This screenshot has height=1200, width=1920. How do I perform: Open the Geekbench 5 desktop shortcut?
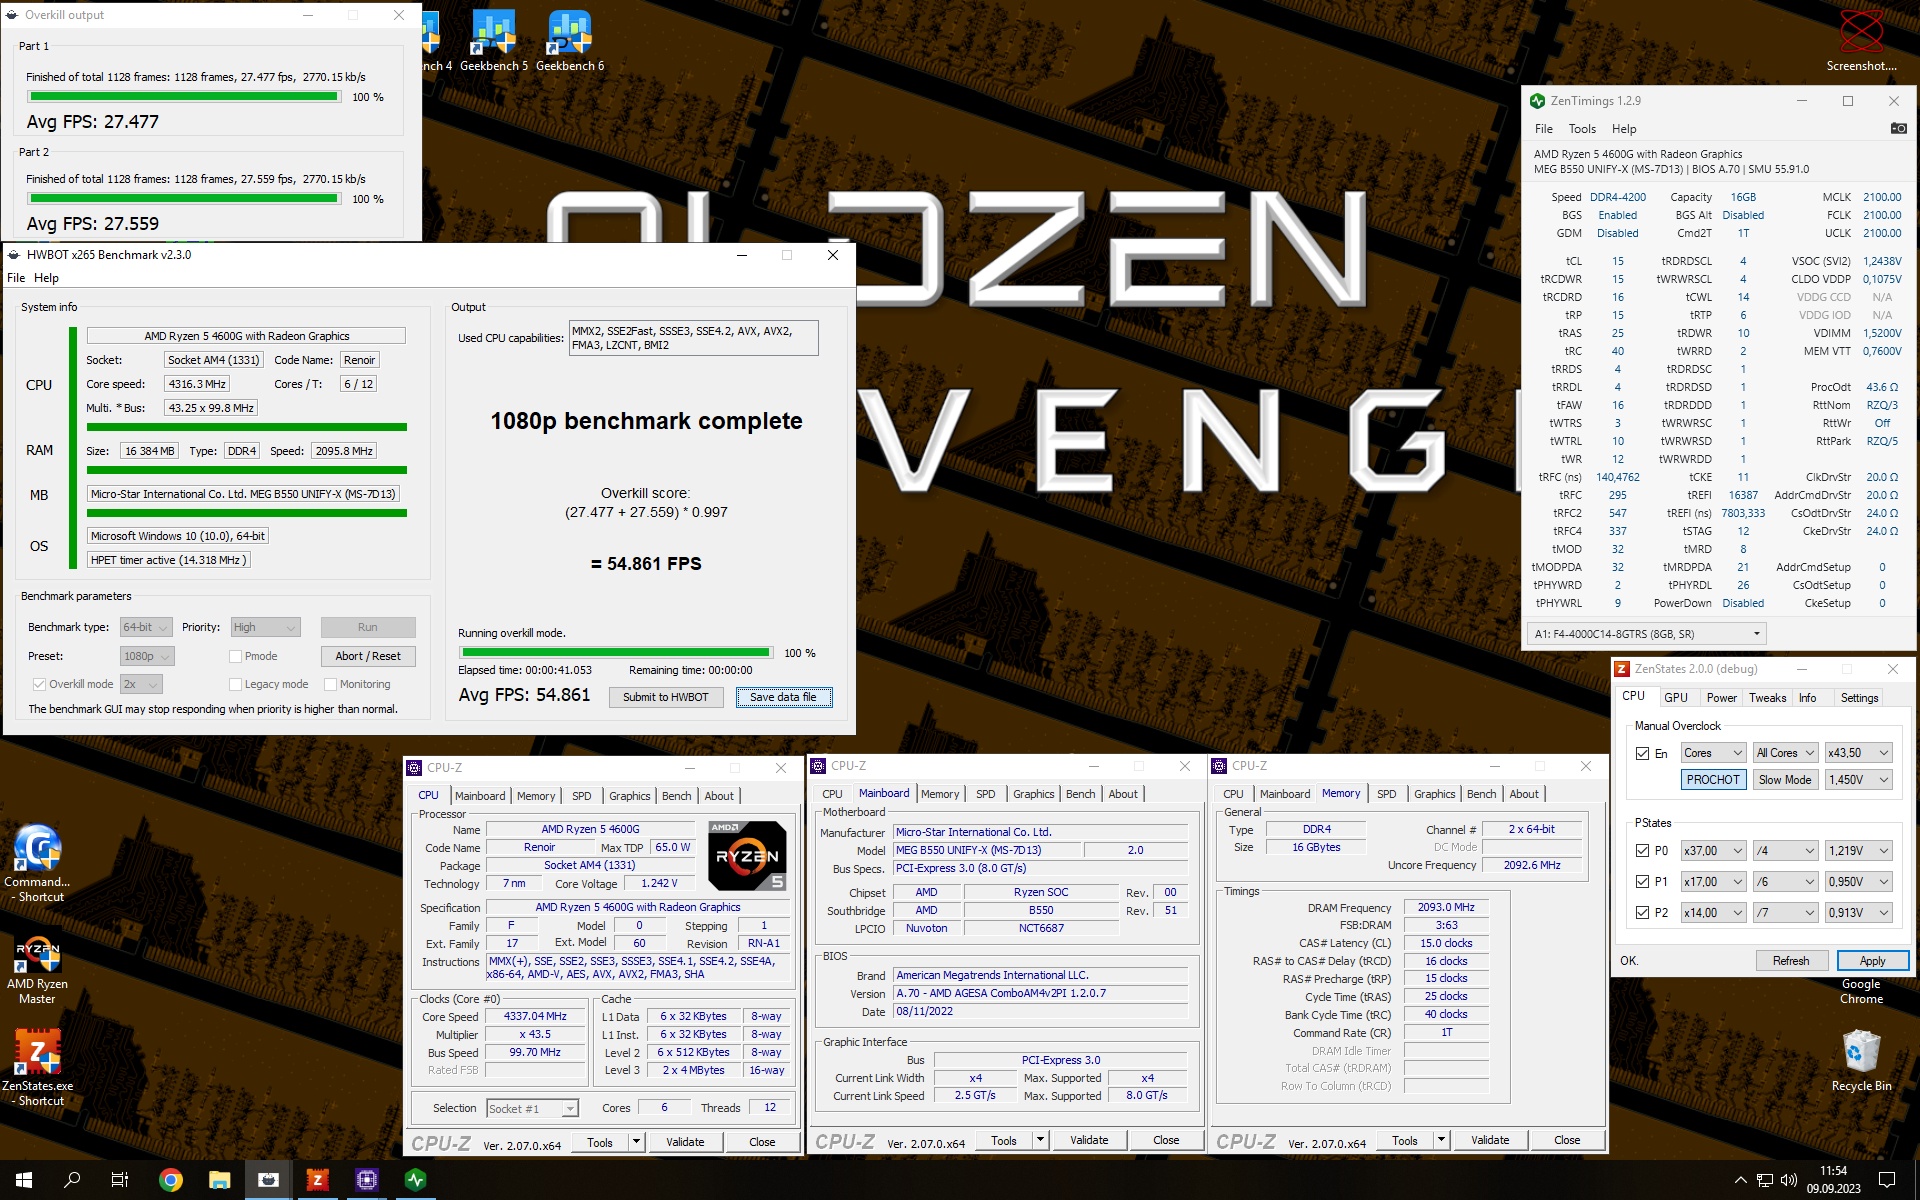493,41
